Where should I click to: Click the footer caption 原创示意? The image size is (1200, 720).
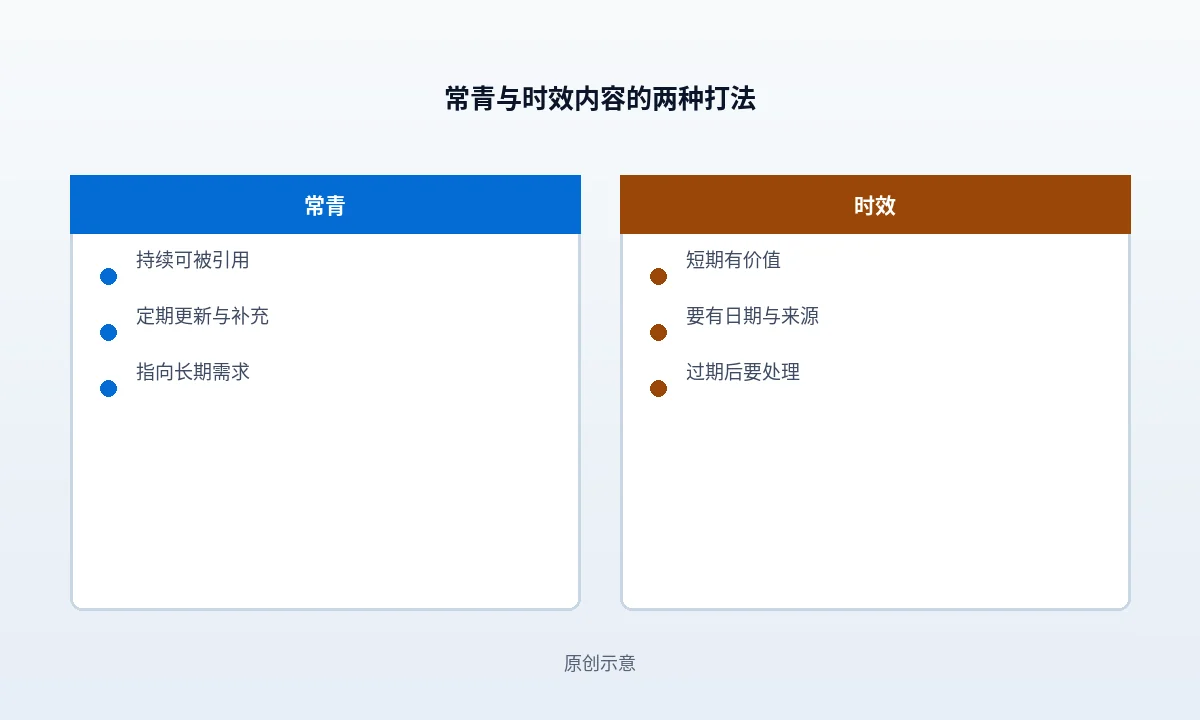(600, 663)
